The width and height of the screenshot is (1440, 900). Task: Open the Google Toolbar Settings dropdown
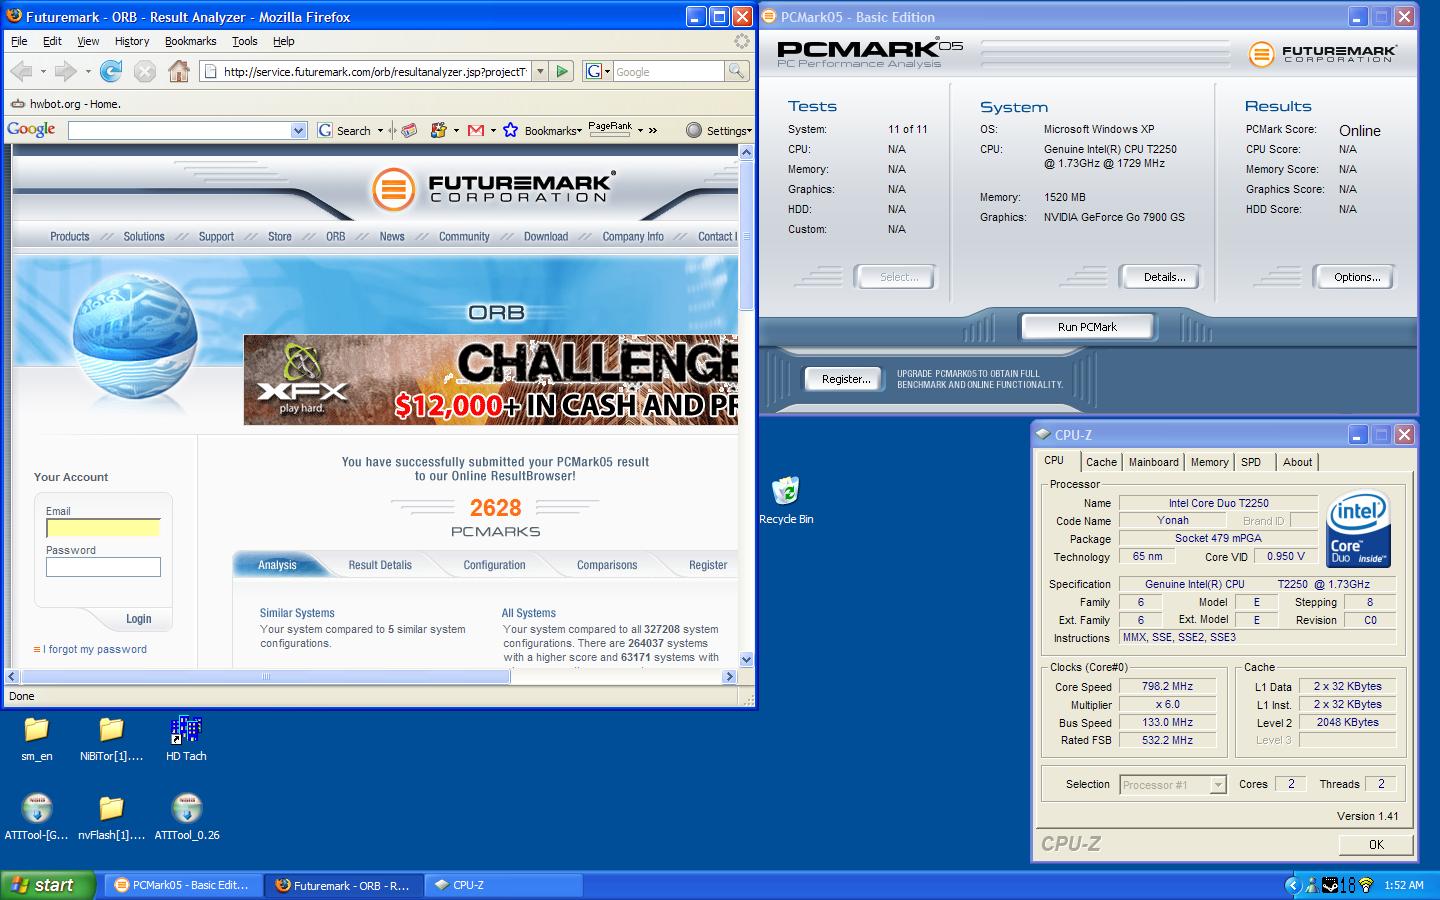pos(719,130)
